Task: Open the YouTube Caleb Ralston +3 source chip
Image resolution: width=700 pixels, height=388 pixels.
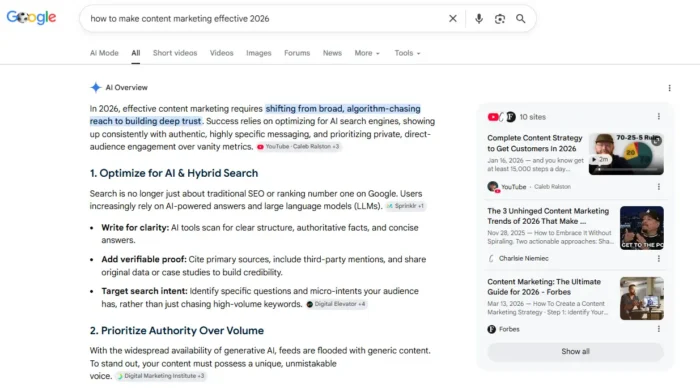Action: click(x=299, y=146)
